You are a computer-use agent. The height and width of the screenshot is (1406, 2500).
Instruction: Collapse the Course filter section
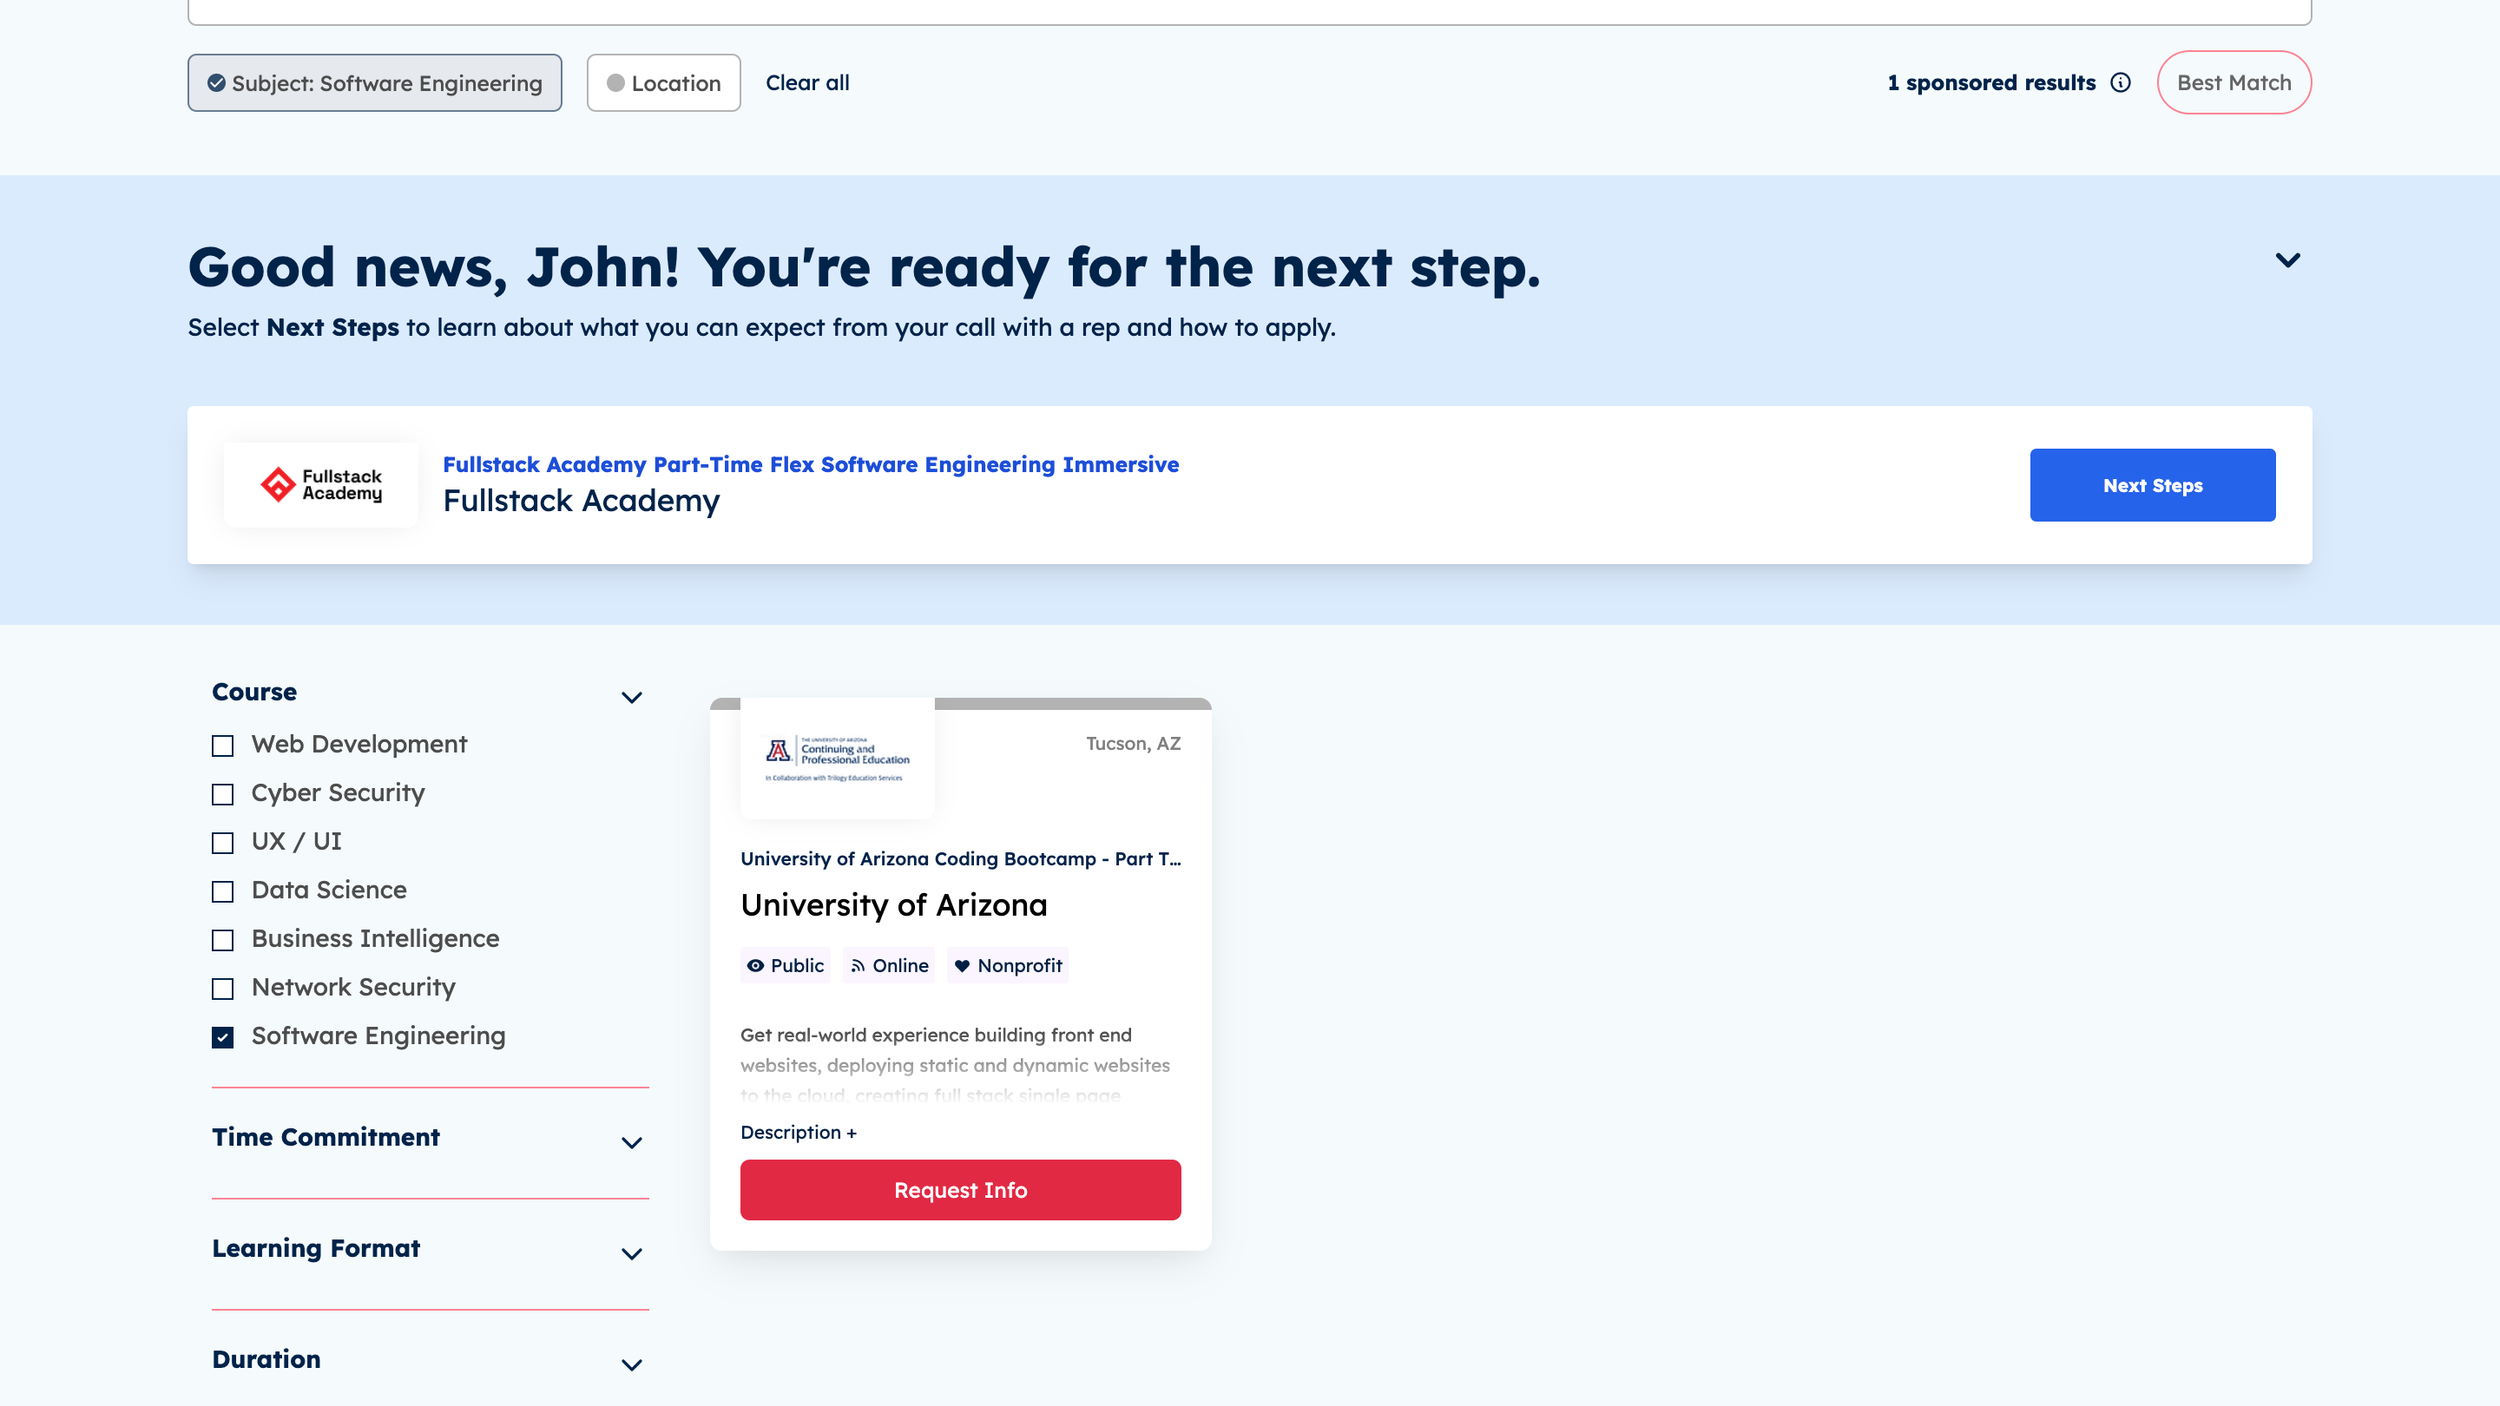pos(631,697)
